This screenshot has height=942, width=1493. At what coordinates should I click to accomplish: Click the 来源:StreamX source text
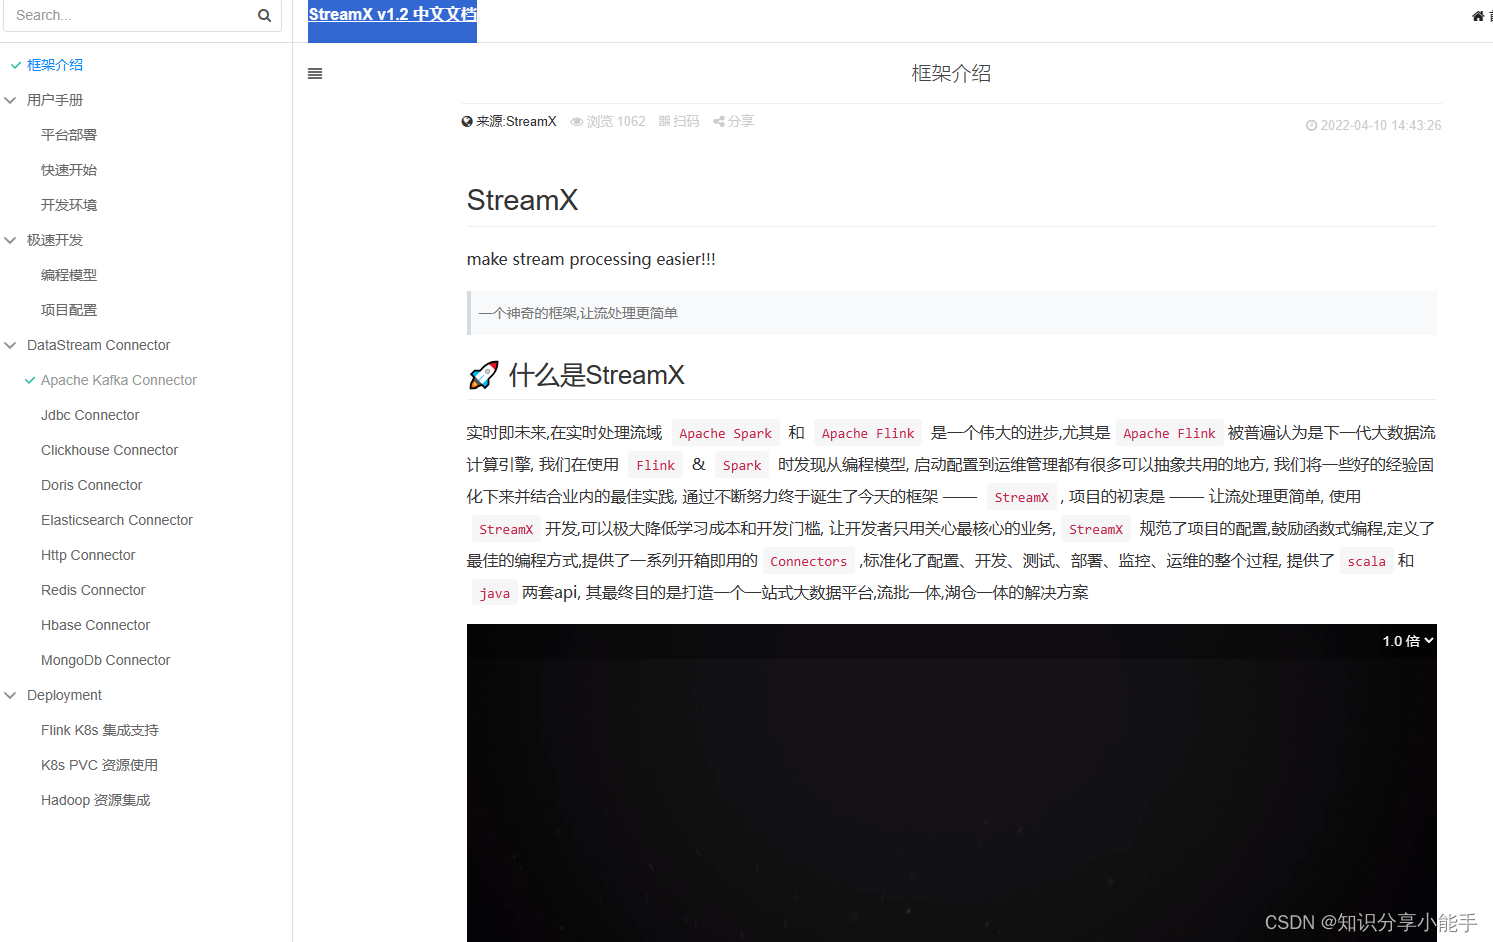(x=516, y=121)
